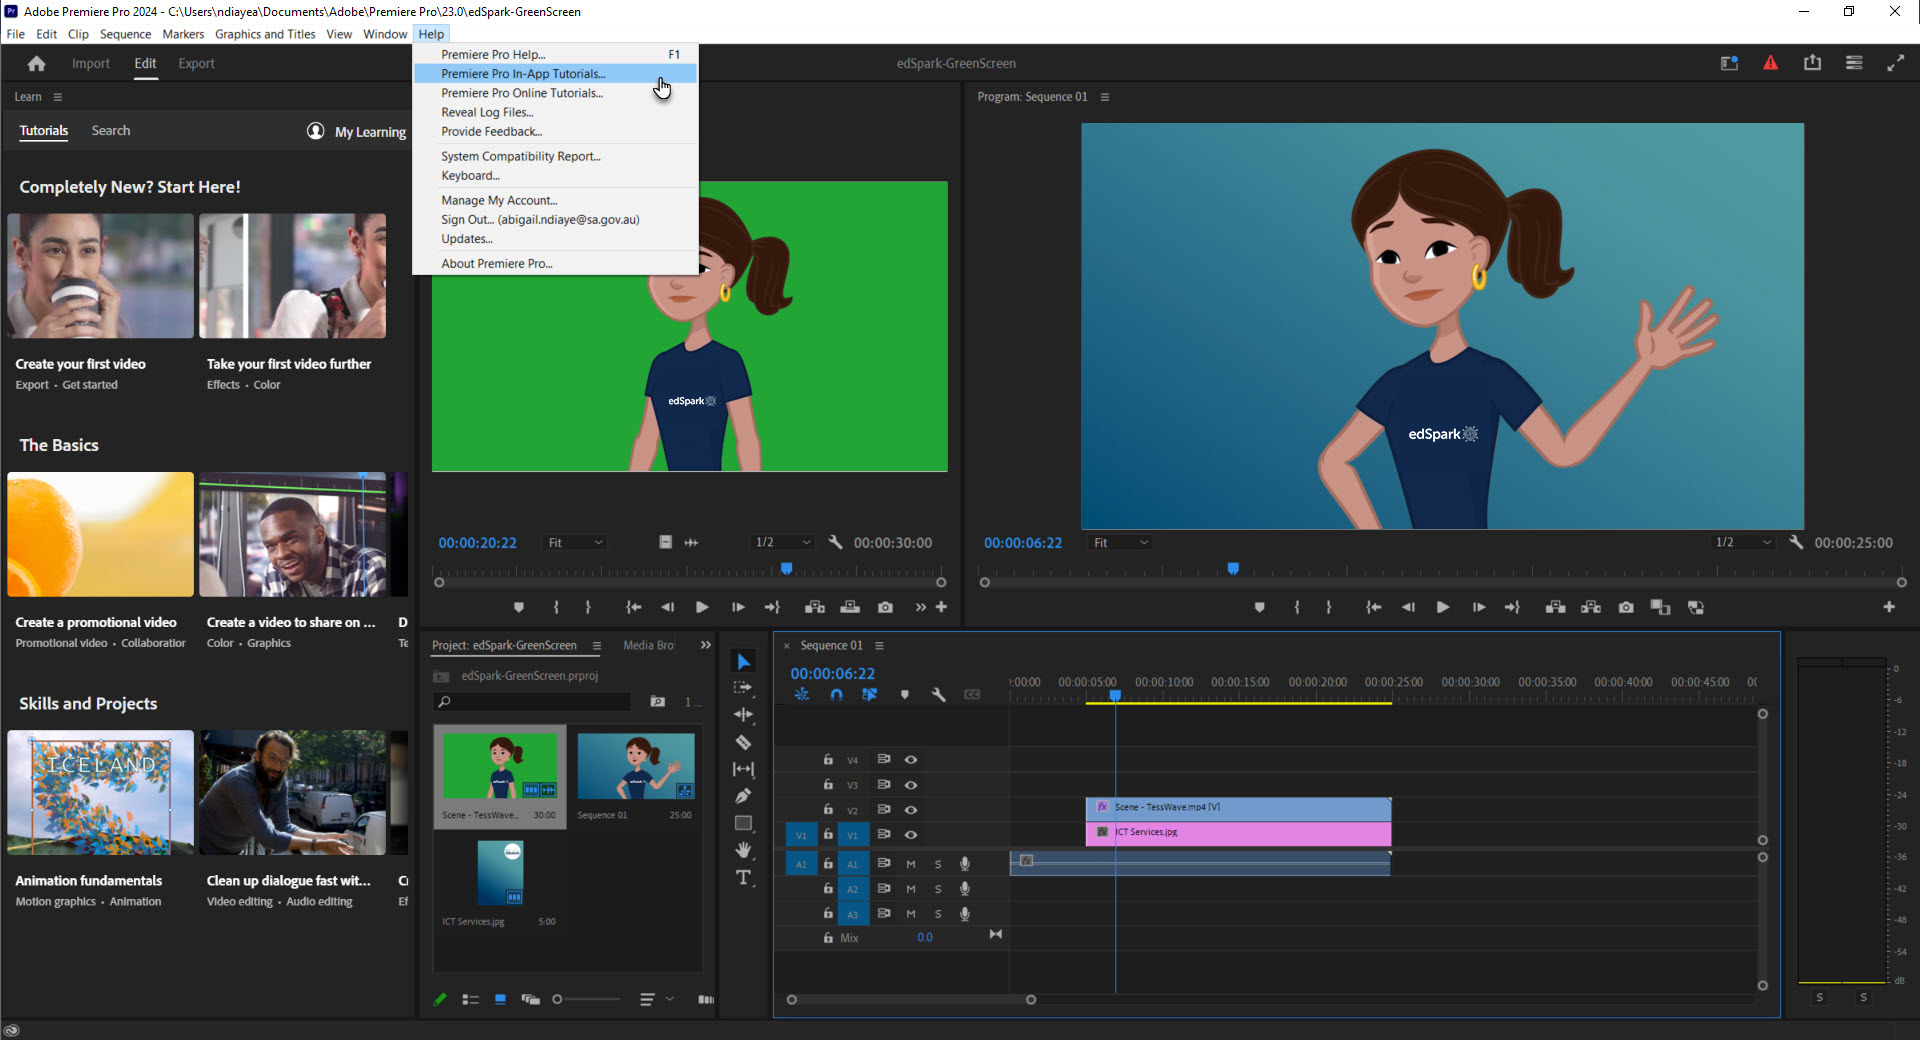Image resolution: width=1920 pixels, height=1040 pixels.
Task: Open Sequence 01 timeline panel menu
Action: tap(880, 646)
